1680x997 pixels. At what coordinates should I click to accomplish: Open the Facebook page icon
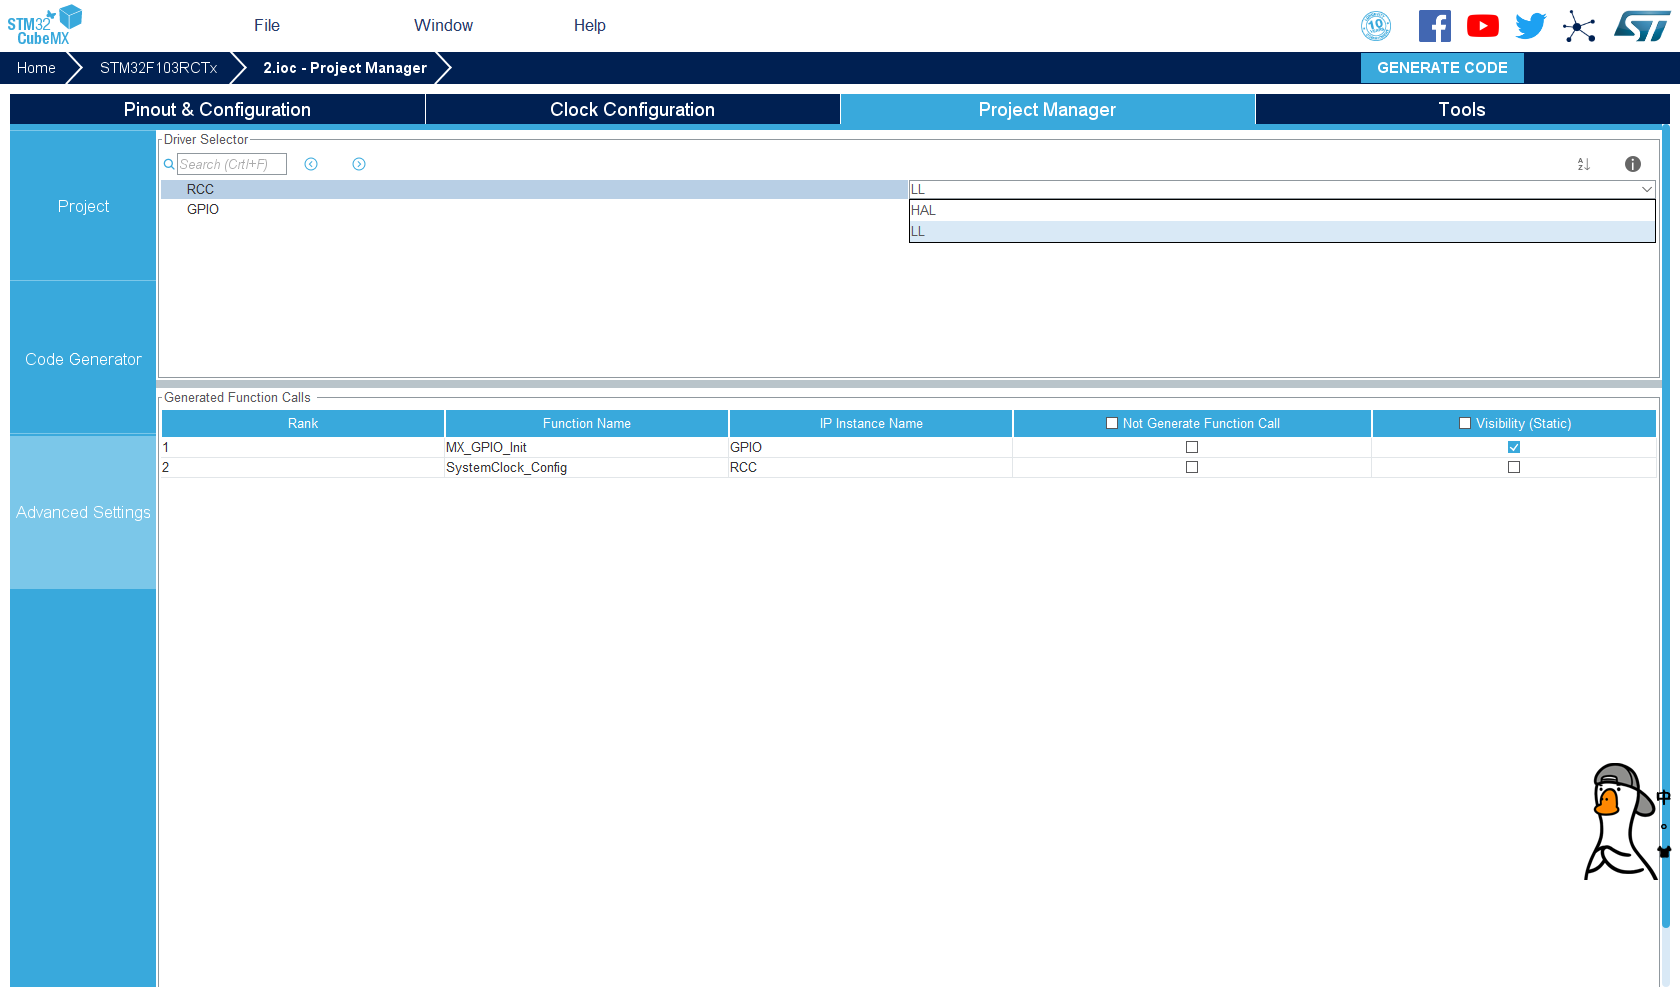tap(1435, 26)
